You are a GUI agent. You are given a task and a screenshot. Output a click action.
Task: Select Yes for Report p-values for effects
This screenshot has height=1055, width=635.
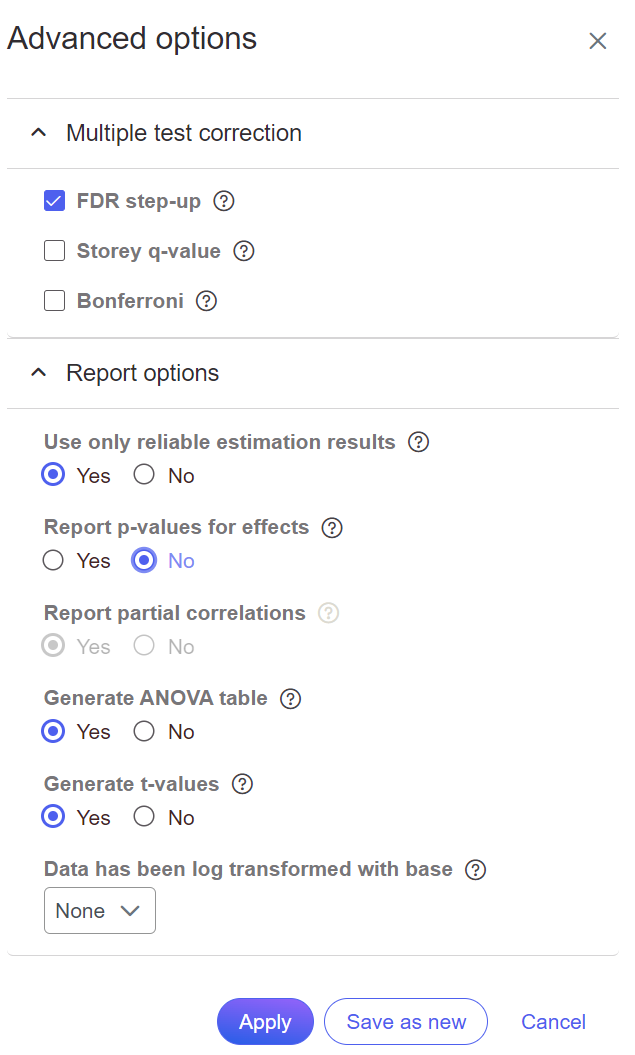54,561
